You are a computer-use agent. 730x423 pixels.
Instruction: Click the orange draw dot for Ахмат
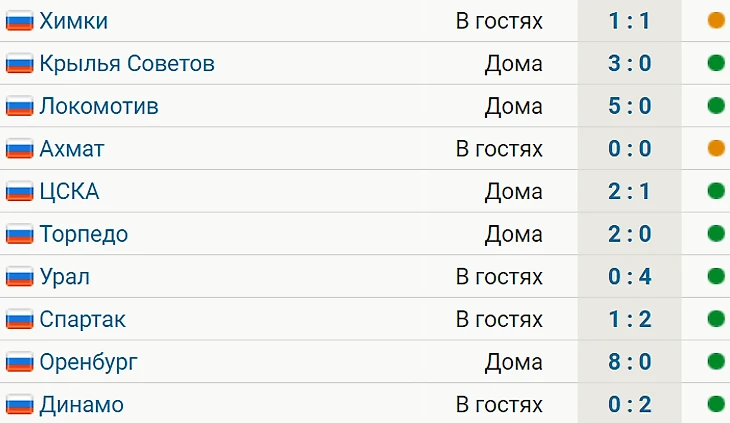pos(715,149)
